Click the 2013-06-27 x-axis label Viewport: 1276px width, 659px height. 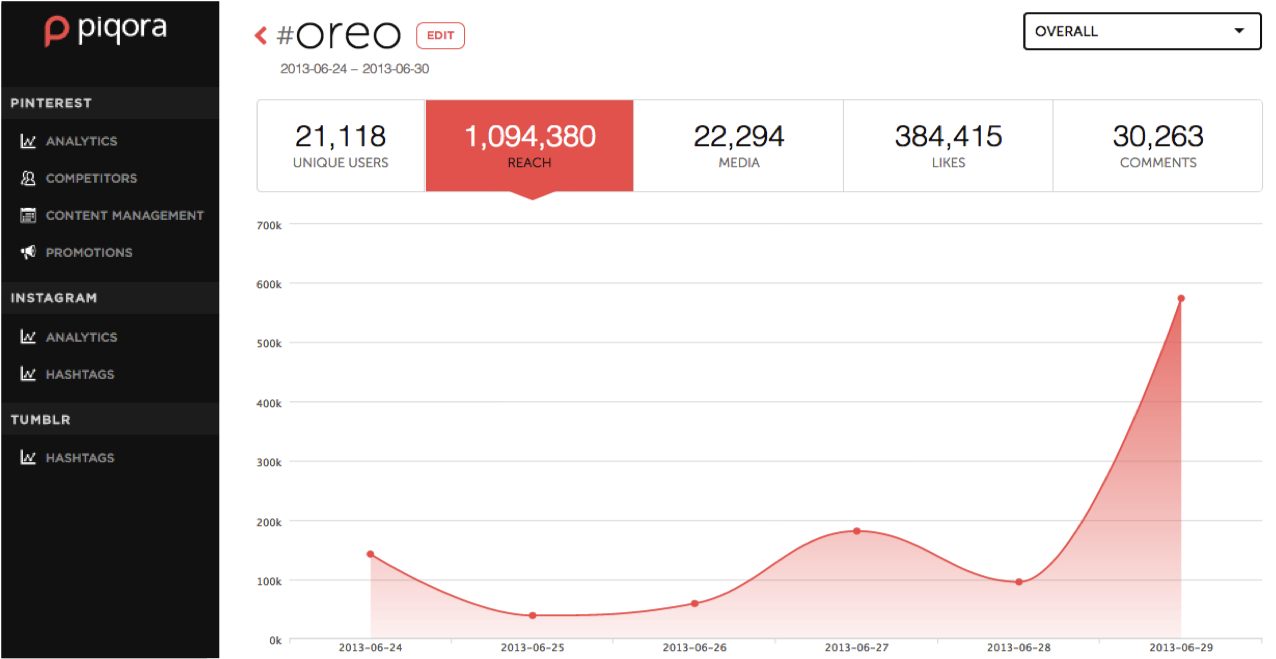[857, 648]
